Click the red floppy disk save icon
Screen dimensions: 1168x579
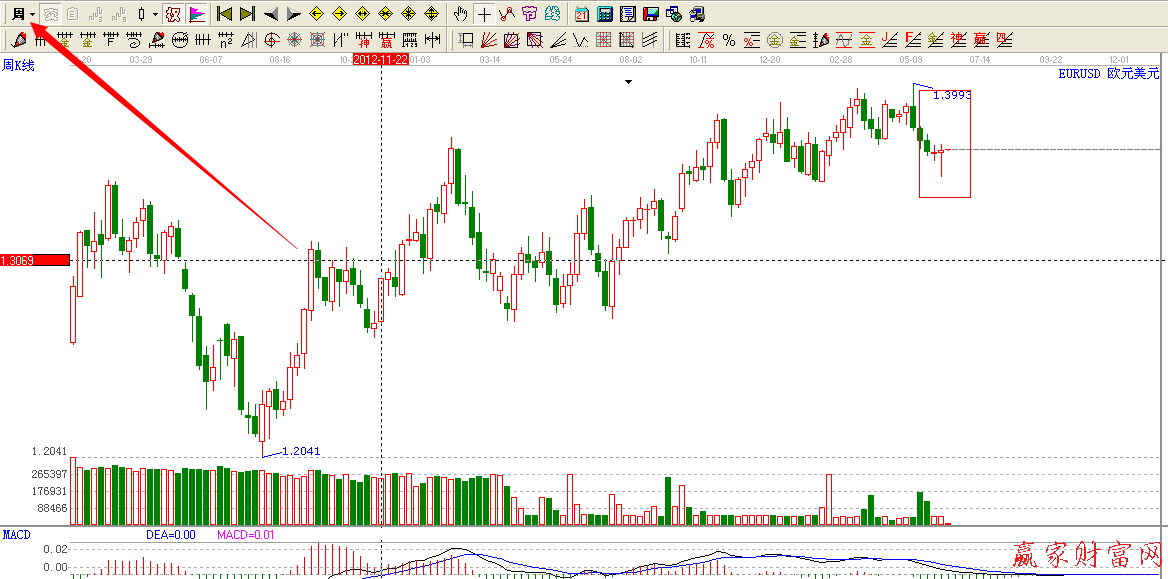(650, 14)
